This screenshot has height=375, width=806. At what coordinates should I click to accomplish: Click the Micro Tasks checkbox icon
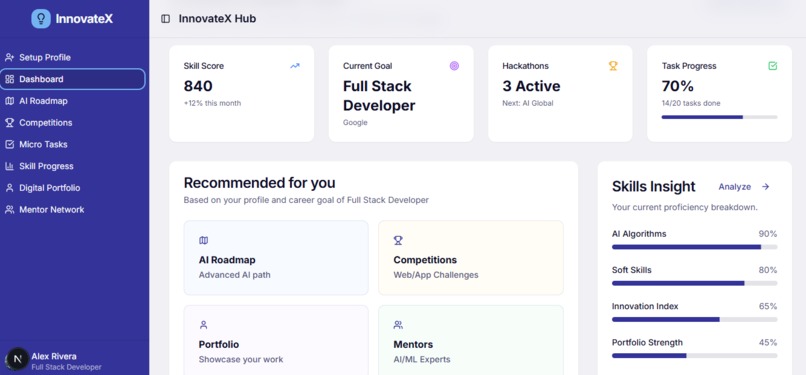9,144
